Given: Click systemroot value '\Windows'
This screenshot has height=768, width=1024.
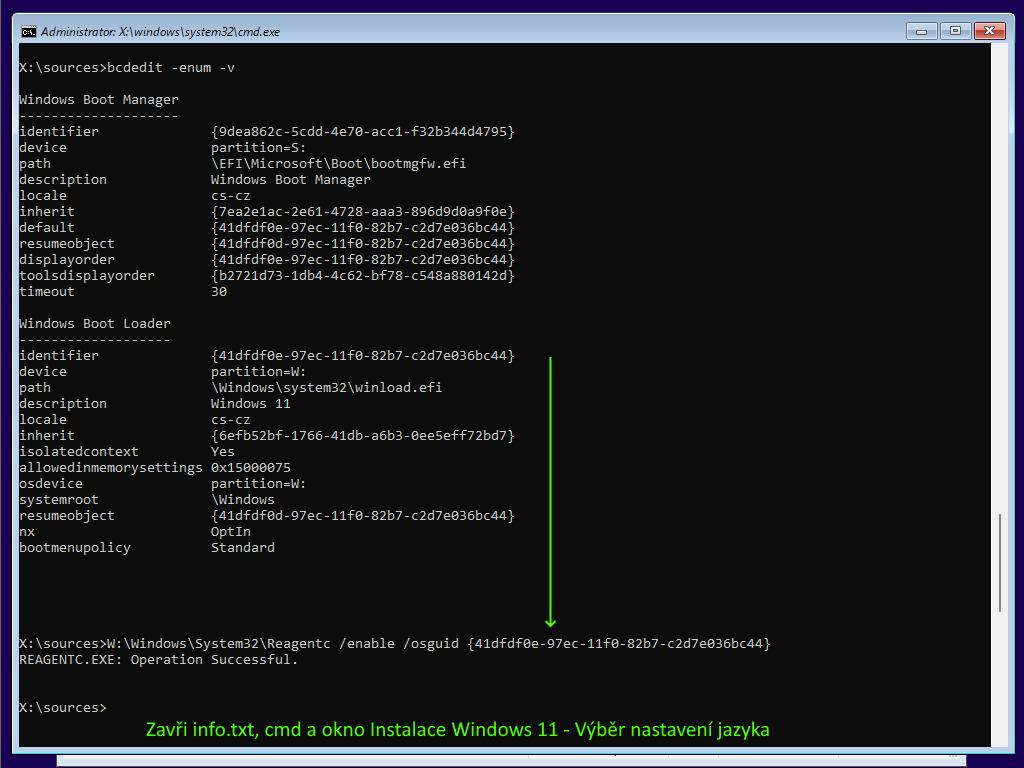Looking at the screenshot, I should coord(243,500).
